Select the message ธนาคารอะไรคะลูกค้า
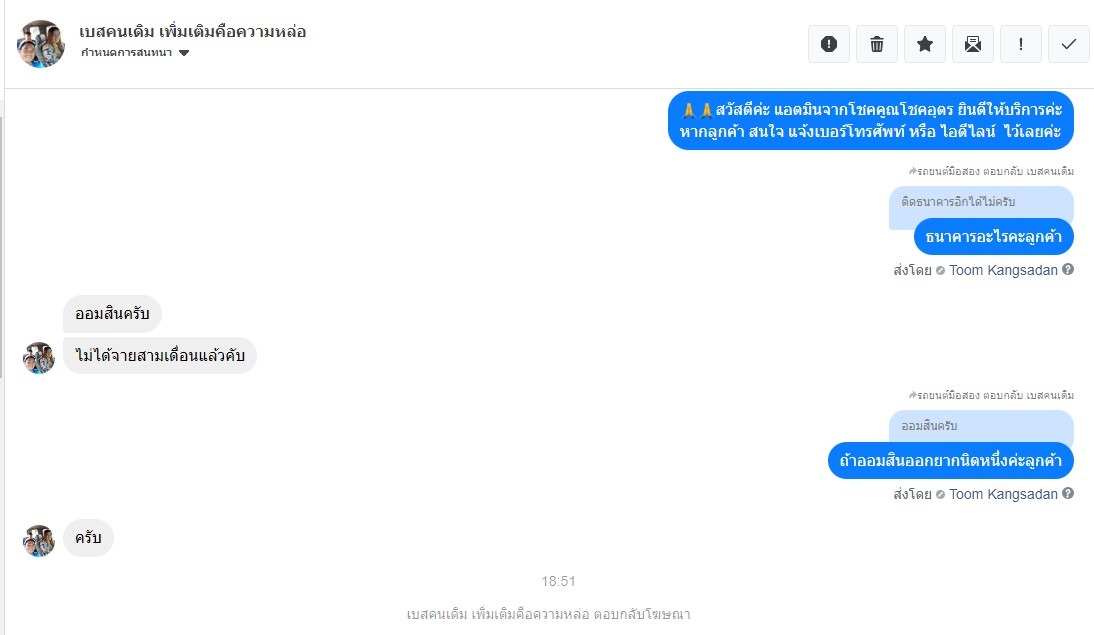The width and height of the screenshot is (1094, 635). 994,237
